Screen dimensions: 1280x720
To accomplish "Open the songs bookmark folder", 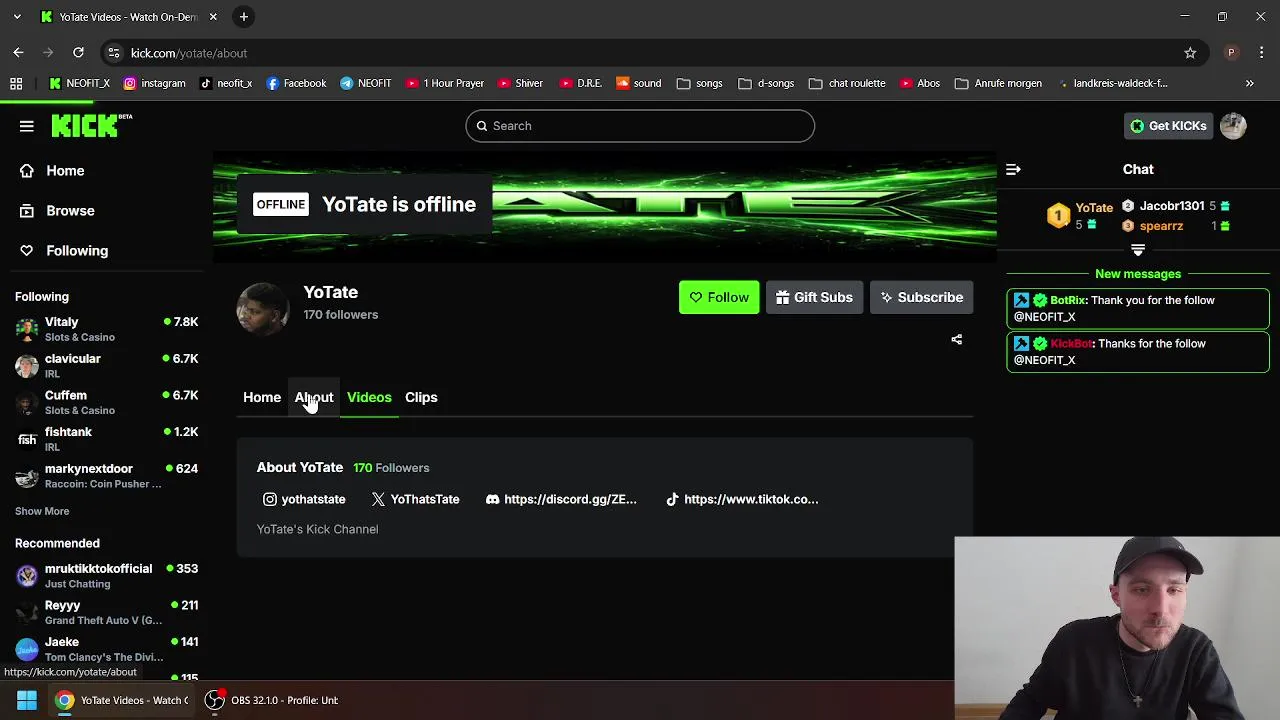I will (699, 83).
